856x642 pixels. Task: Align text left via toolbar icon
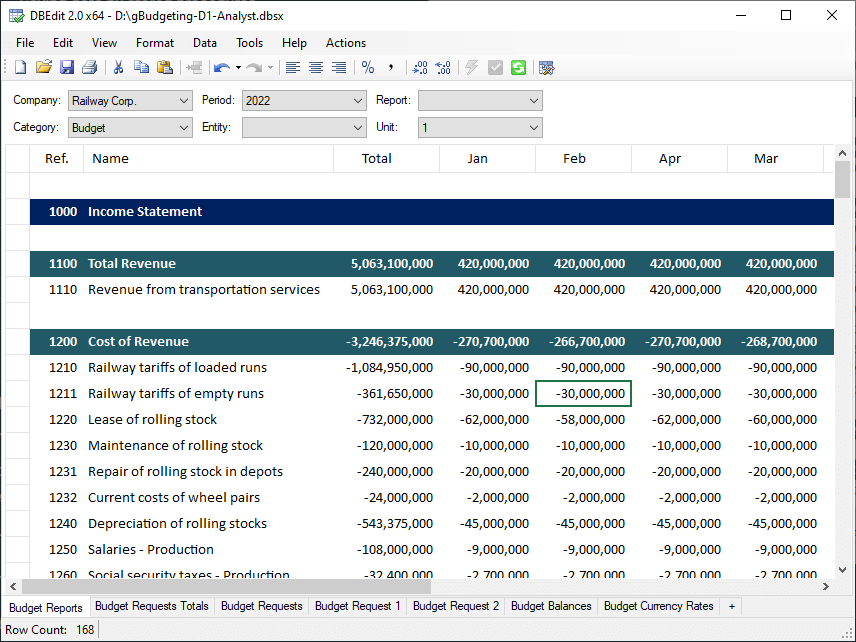click(293, 68)
